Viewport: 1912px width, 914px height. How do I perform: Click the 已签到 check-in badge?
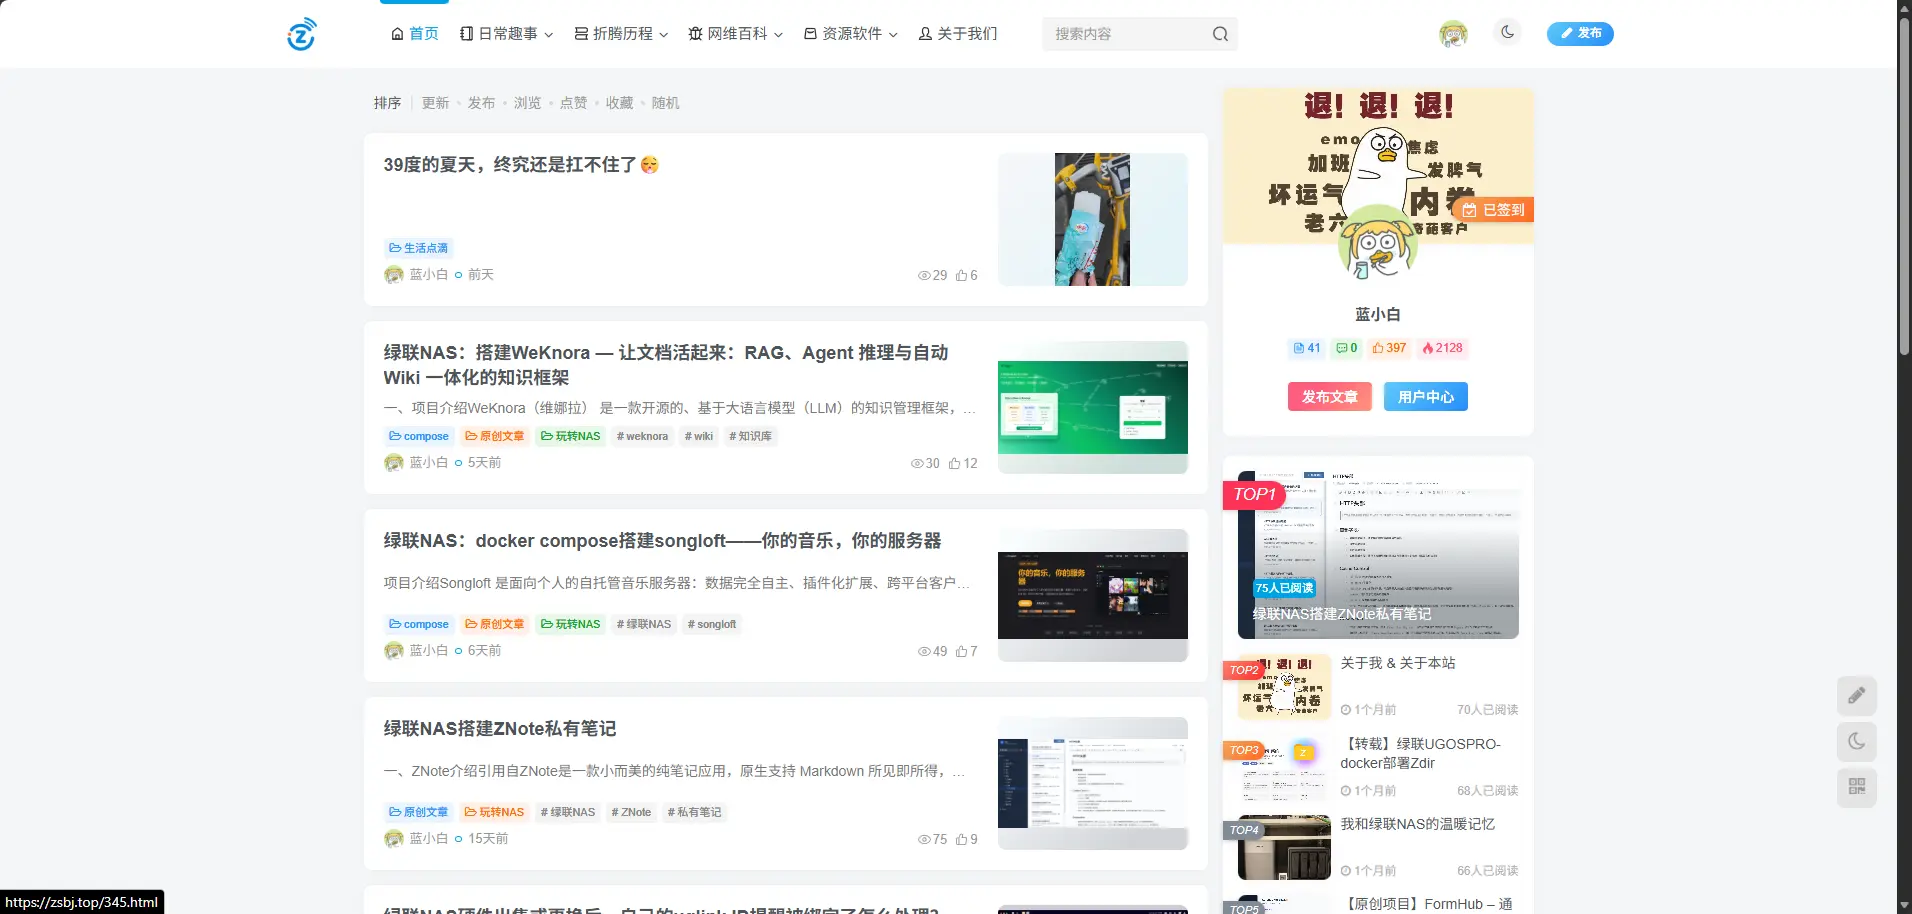(1493, 210)
